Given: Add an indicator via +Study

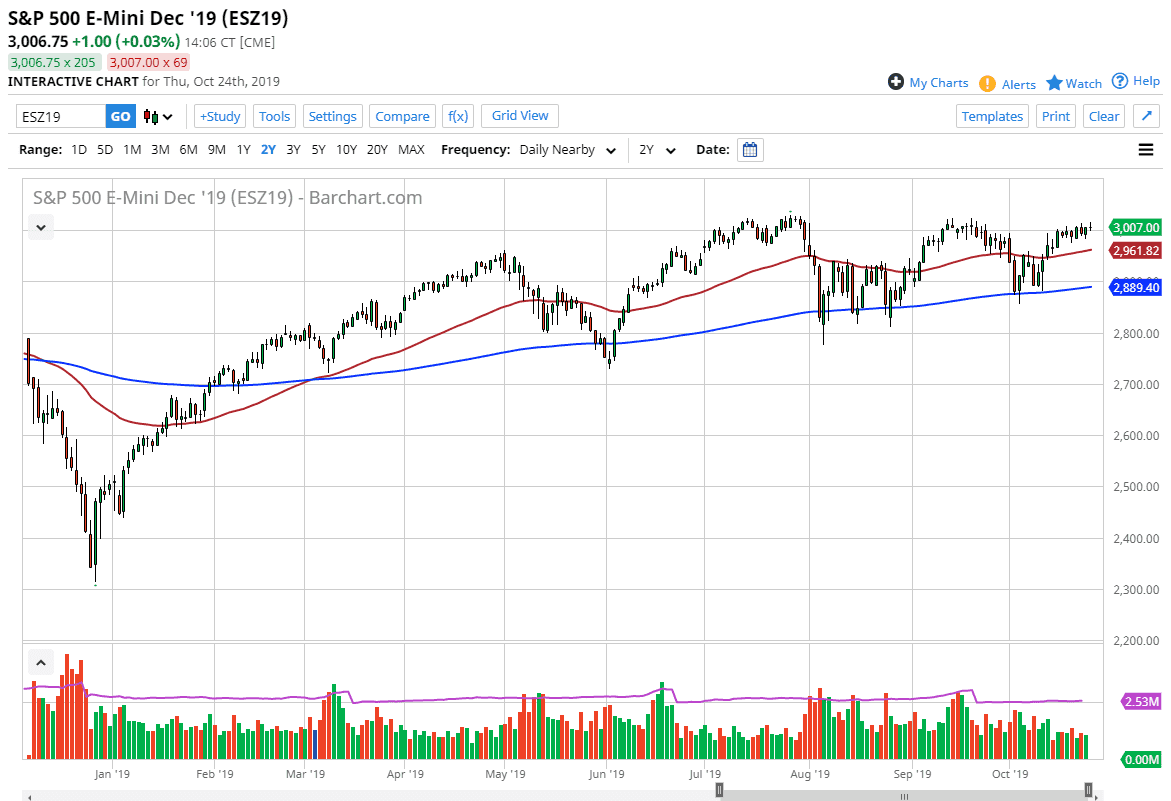Looking at the screenshot, I should click(219, 116).
